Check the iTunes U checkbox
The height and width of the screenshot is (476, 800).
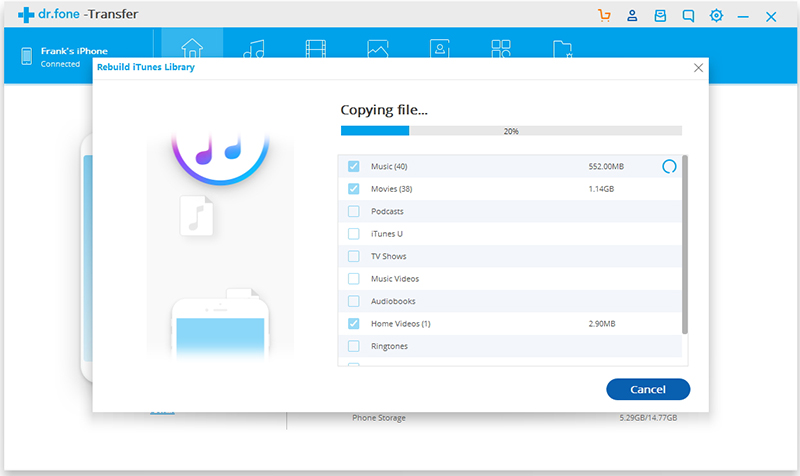click(354, 234)
